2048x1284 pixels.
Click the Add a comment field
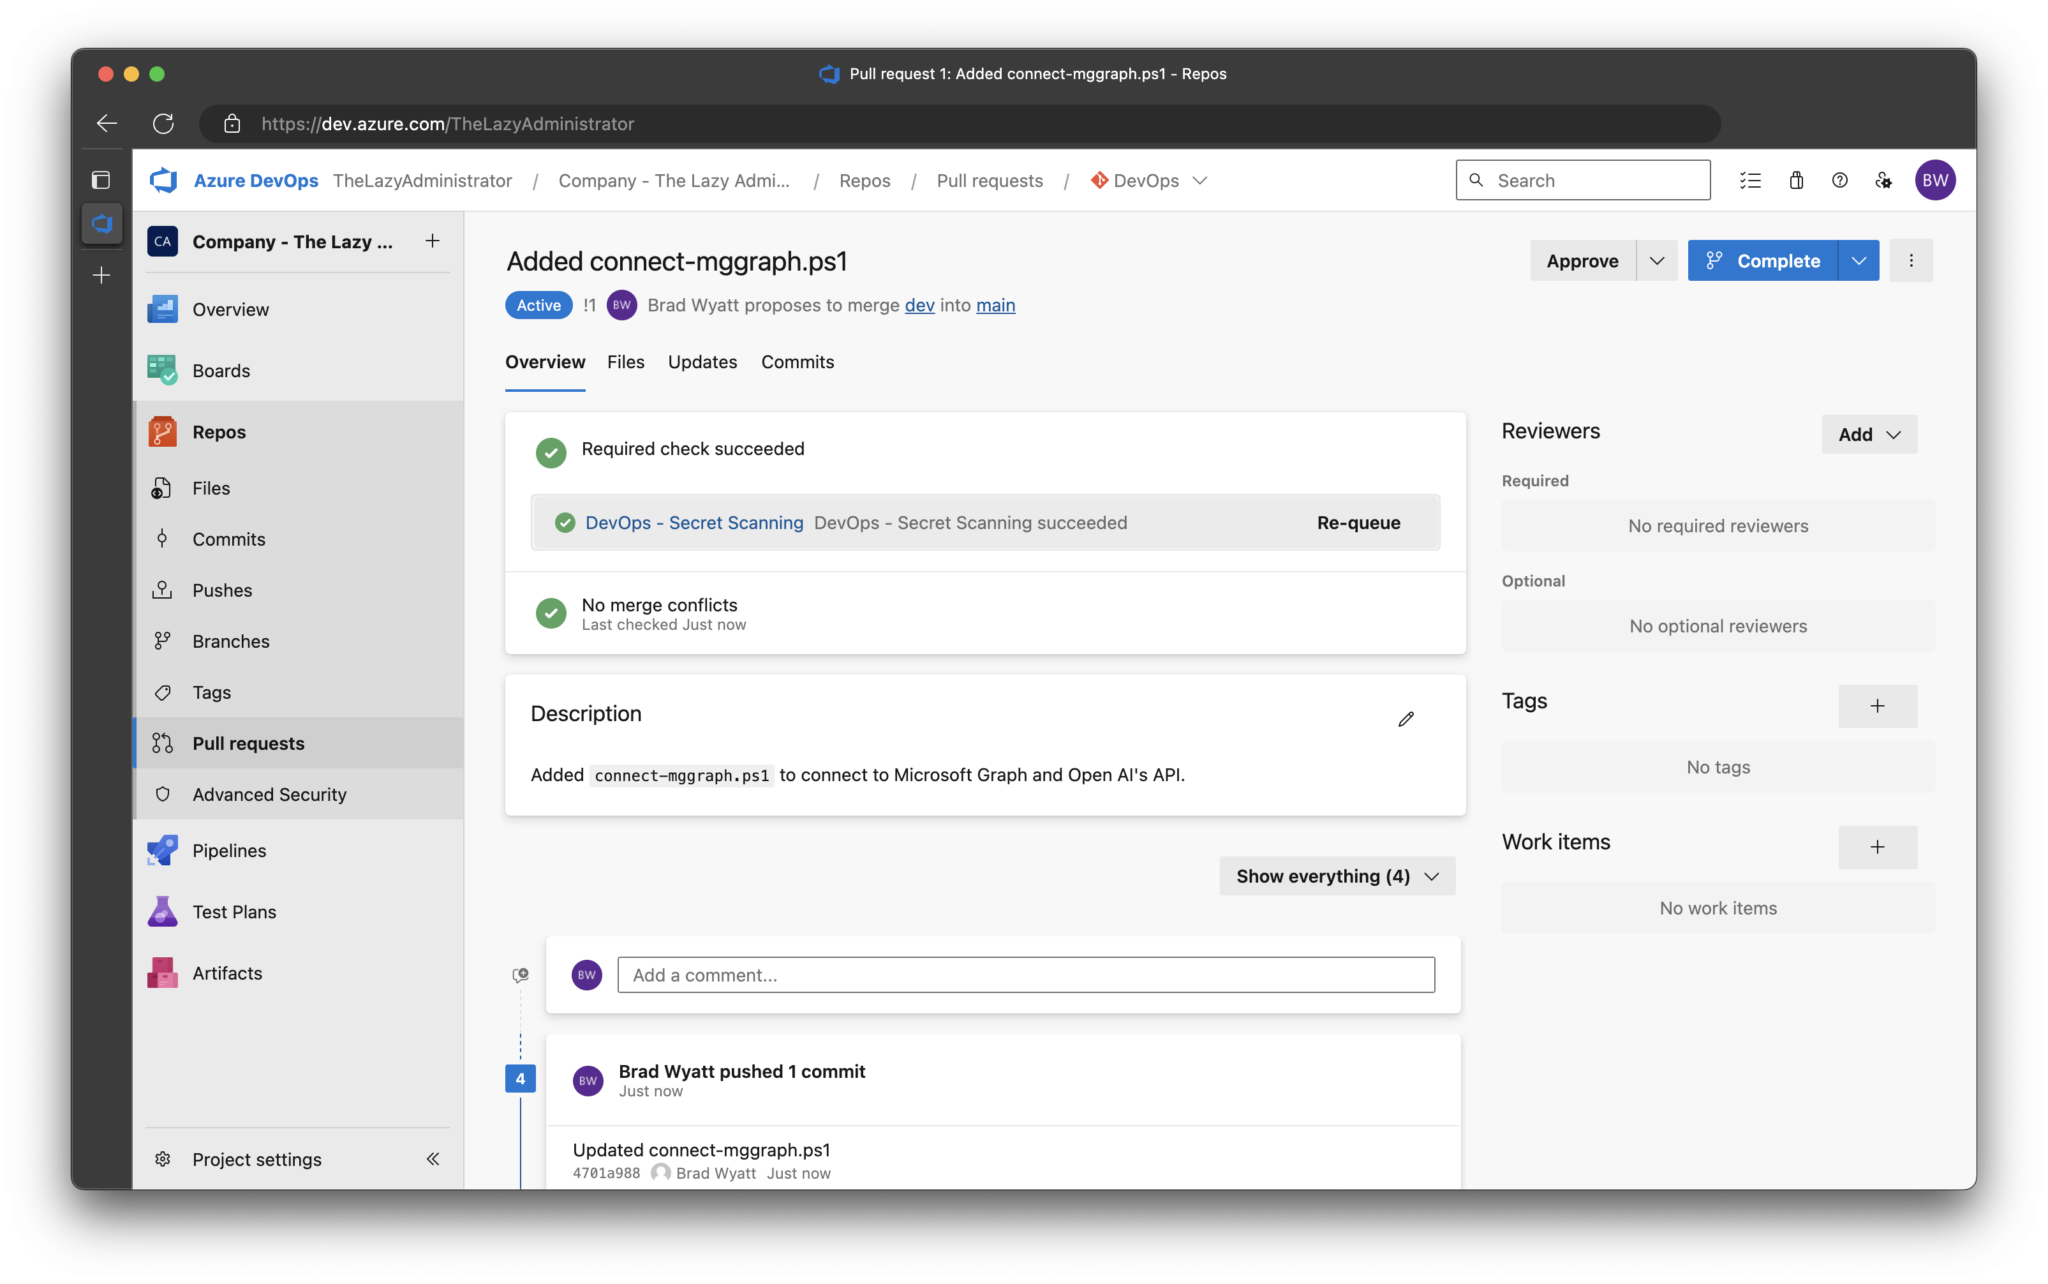click(1026, 975)
